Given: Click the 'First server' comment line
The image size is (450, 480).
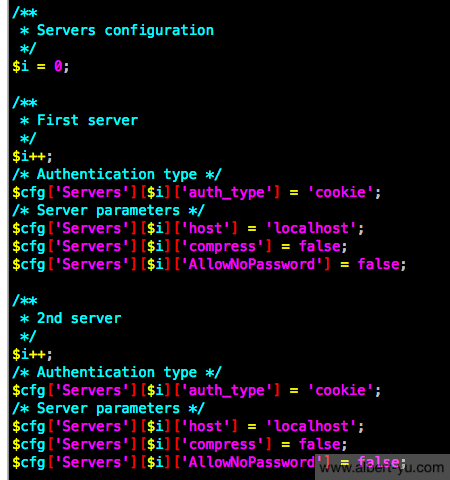Looking at the screenshot, I should (87, 120).
